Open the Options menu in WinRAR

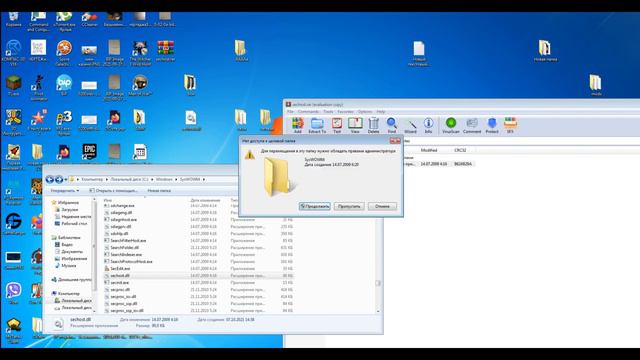coord(365,111)
